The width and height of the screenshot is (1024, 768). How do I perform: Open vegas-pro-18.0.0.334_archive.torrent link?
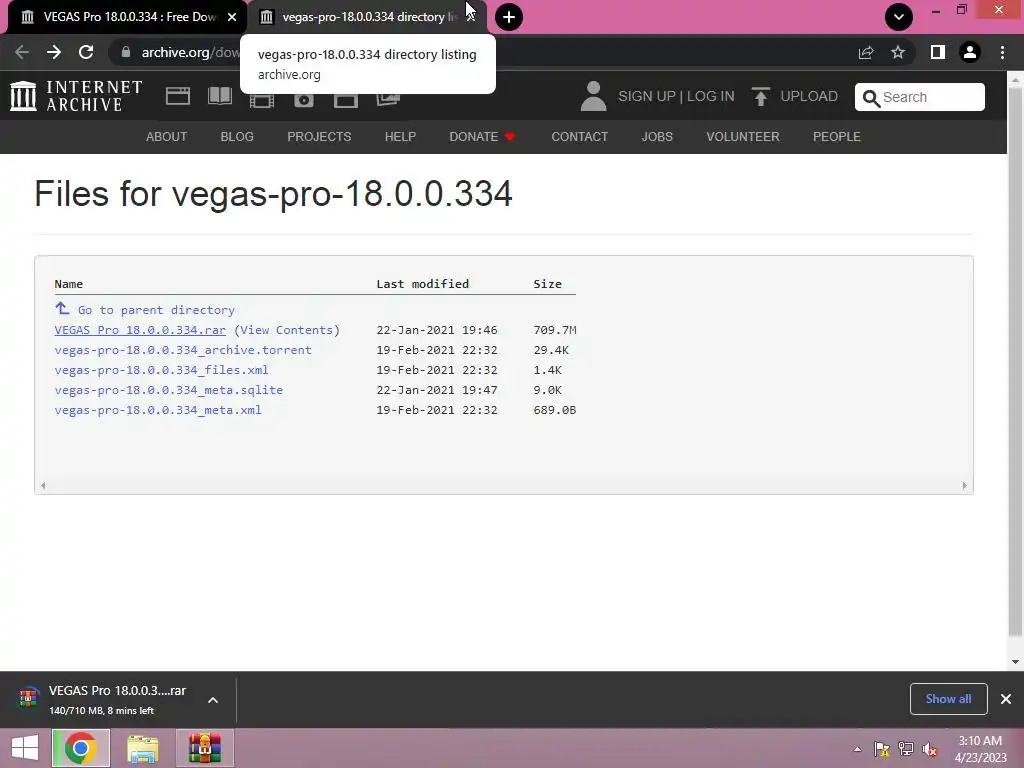click(x=183, y=350)
